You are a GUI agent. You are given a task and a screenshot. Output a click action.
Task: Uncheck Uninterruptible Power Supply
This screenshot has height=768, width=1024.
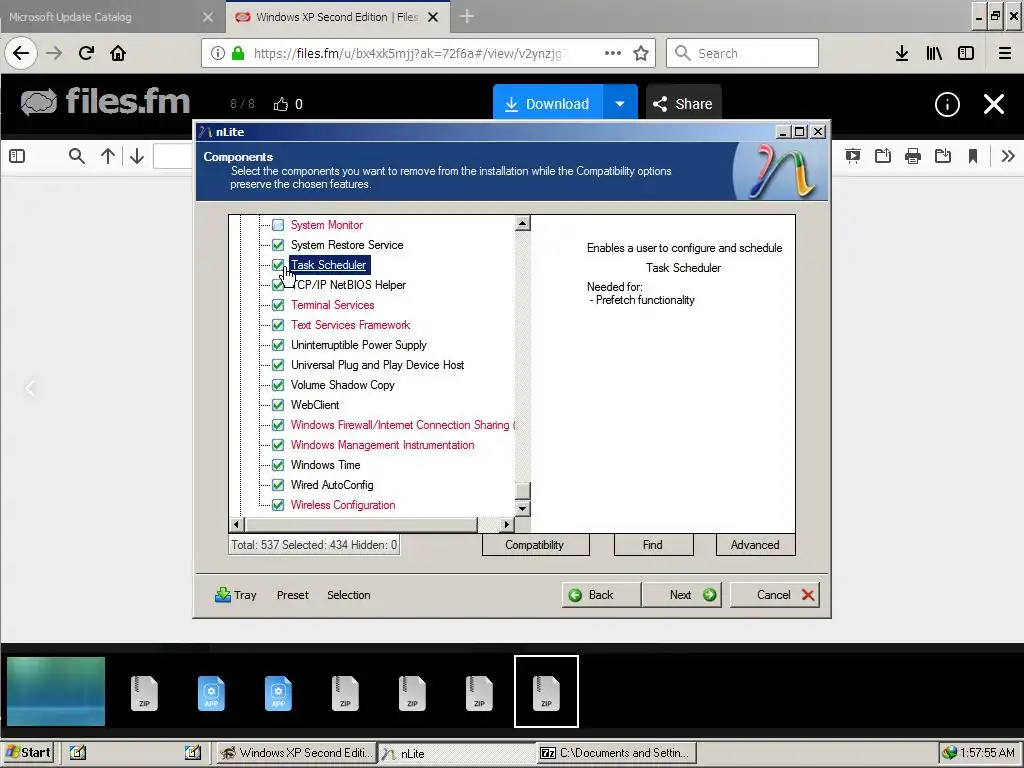coord(278,345)
